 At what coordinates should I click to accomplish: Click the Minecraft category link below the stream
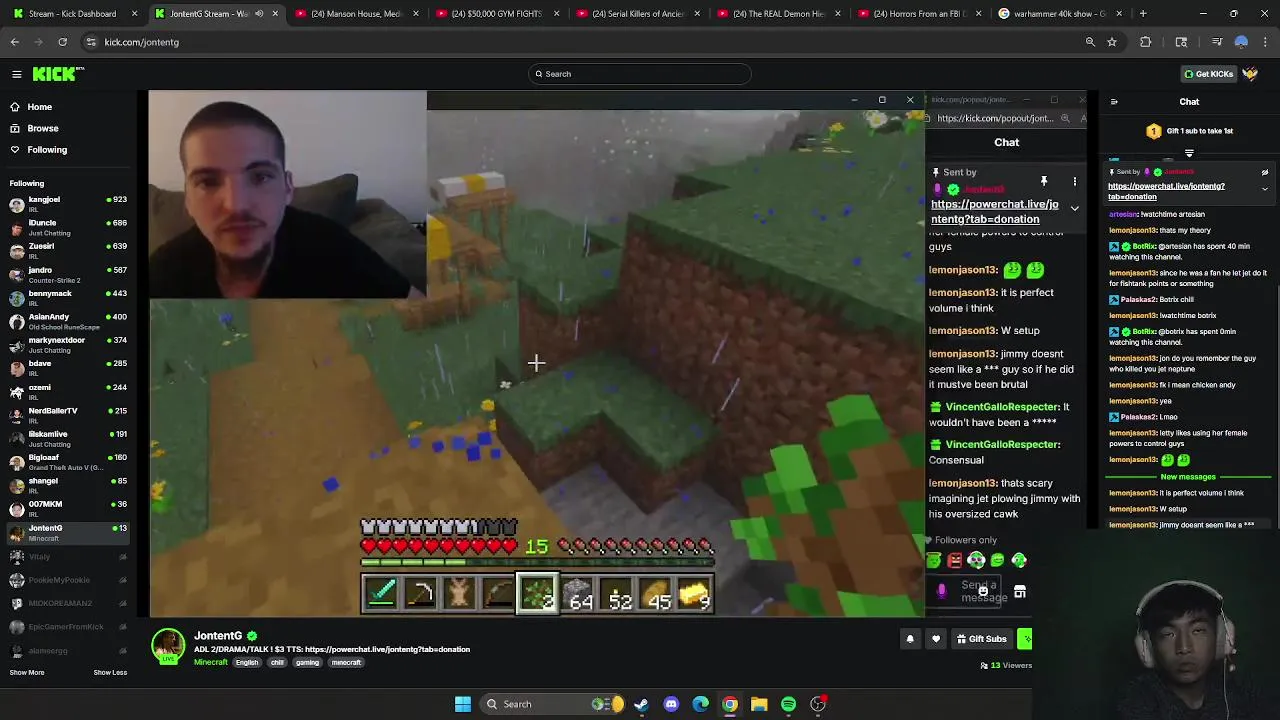[211, 662]
